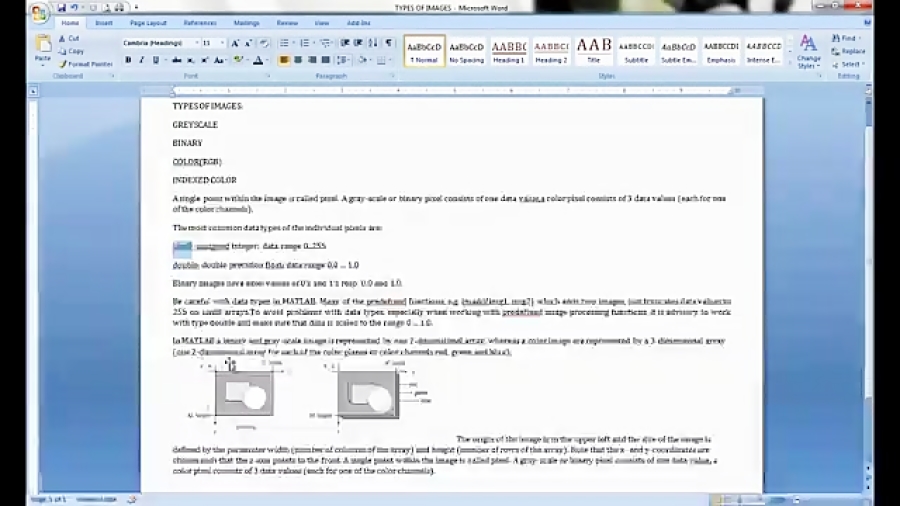Save the document from Quick Access toolbar
Viewport: 900px width, 506px height.
(x=61, y=7)
